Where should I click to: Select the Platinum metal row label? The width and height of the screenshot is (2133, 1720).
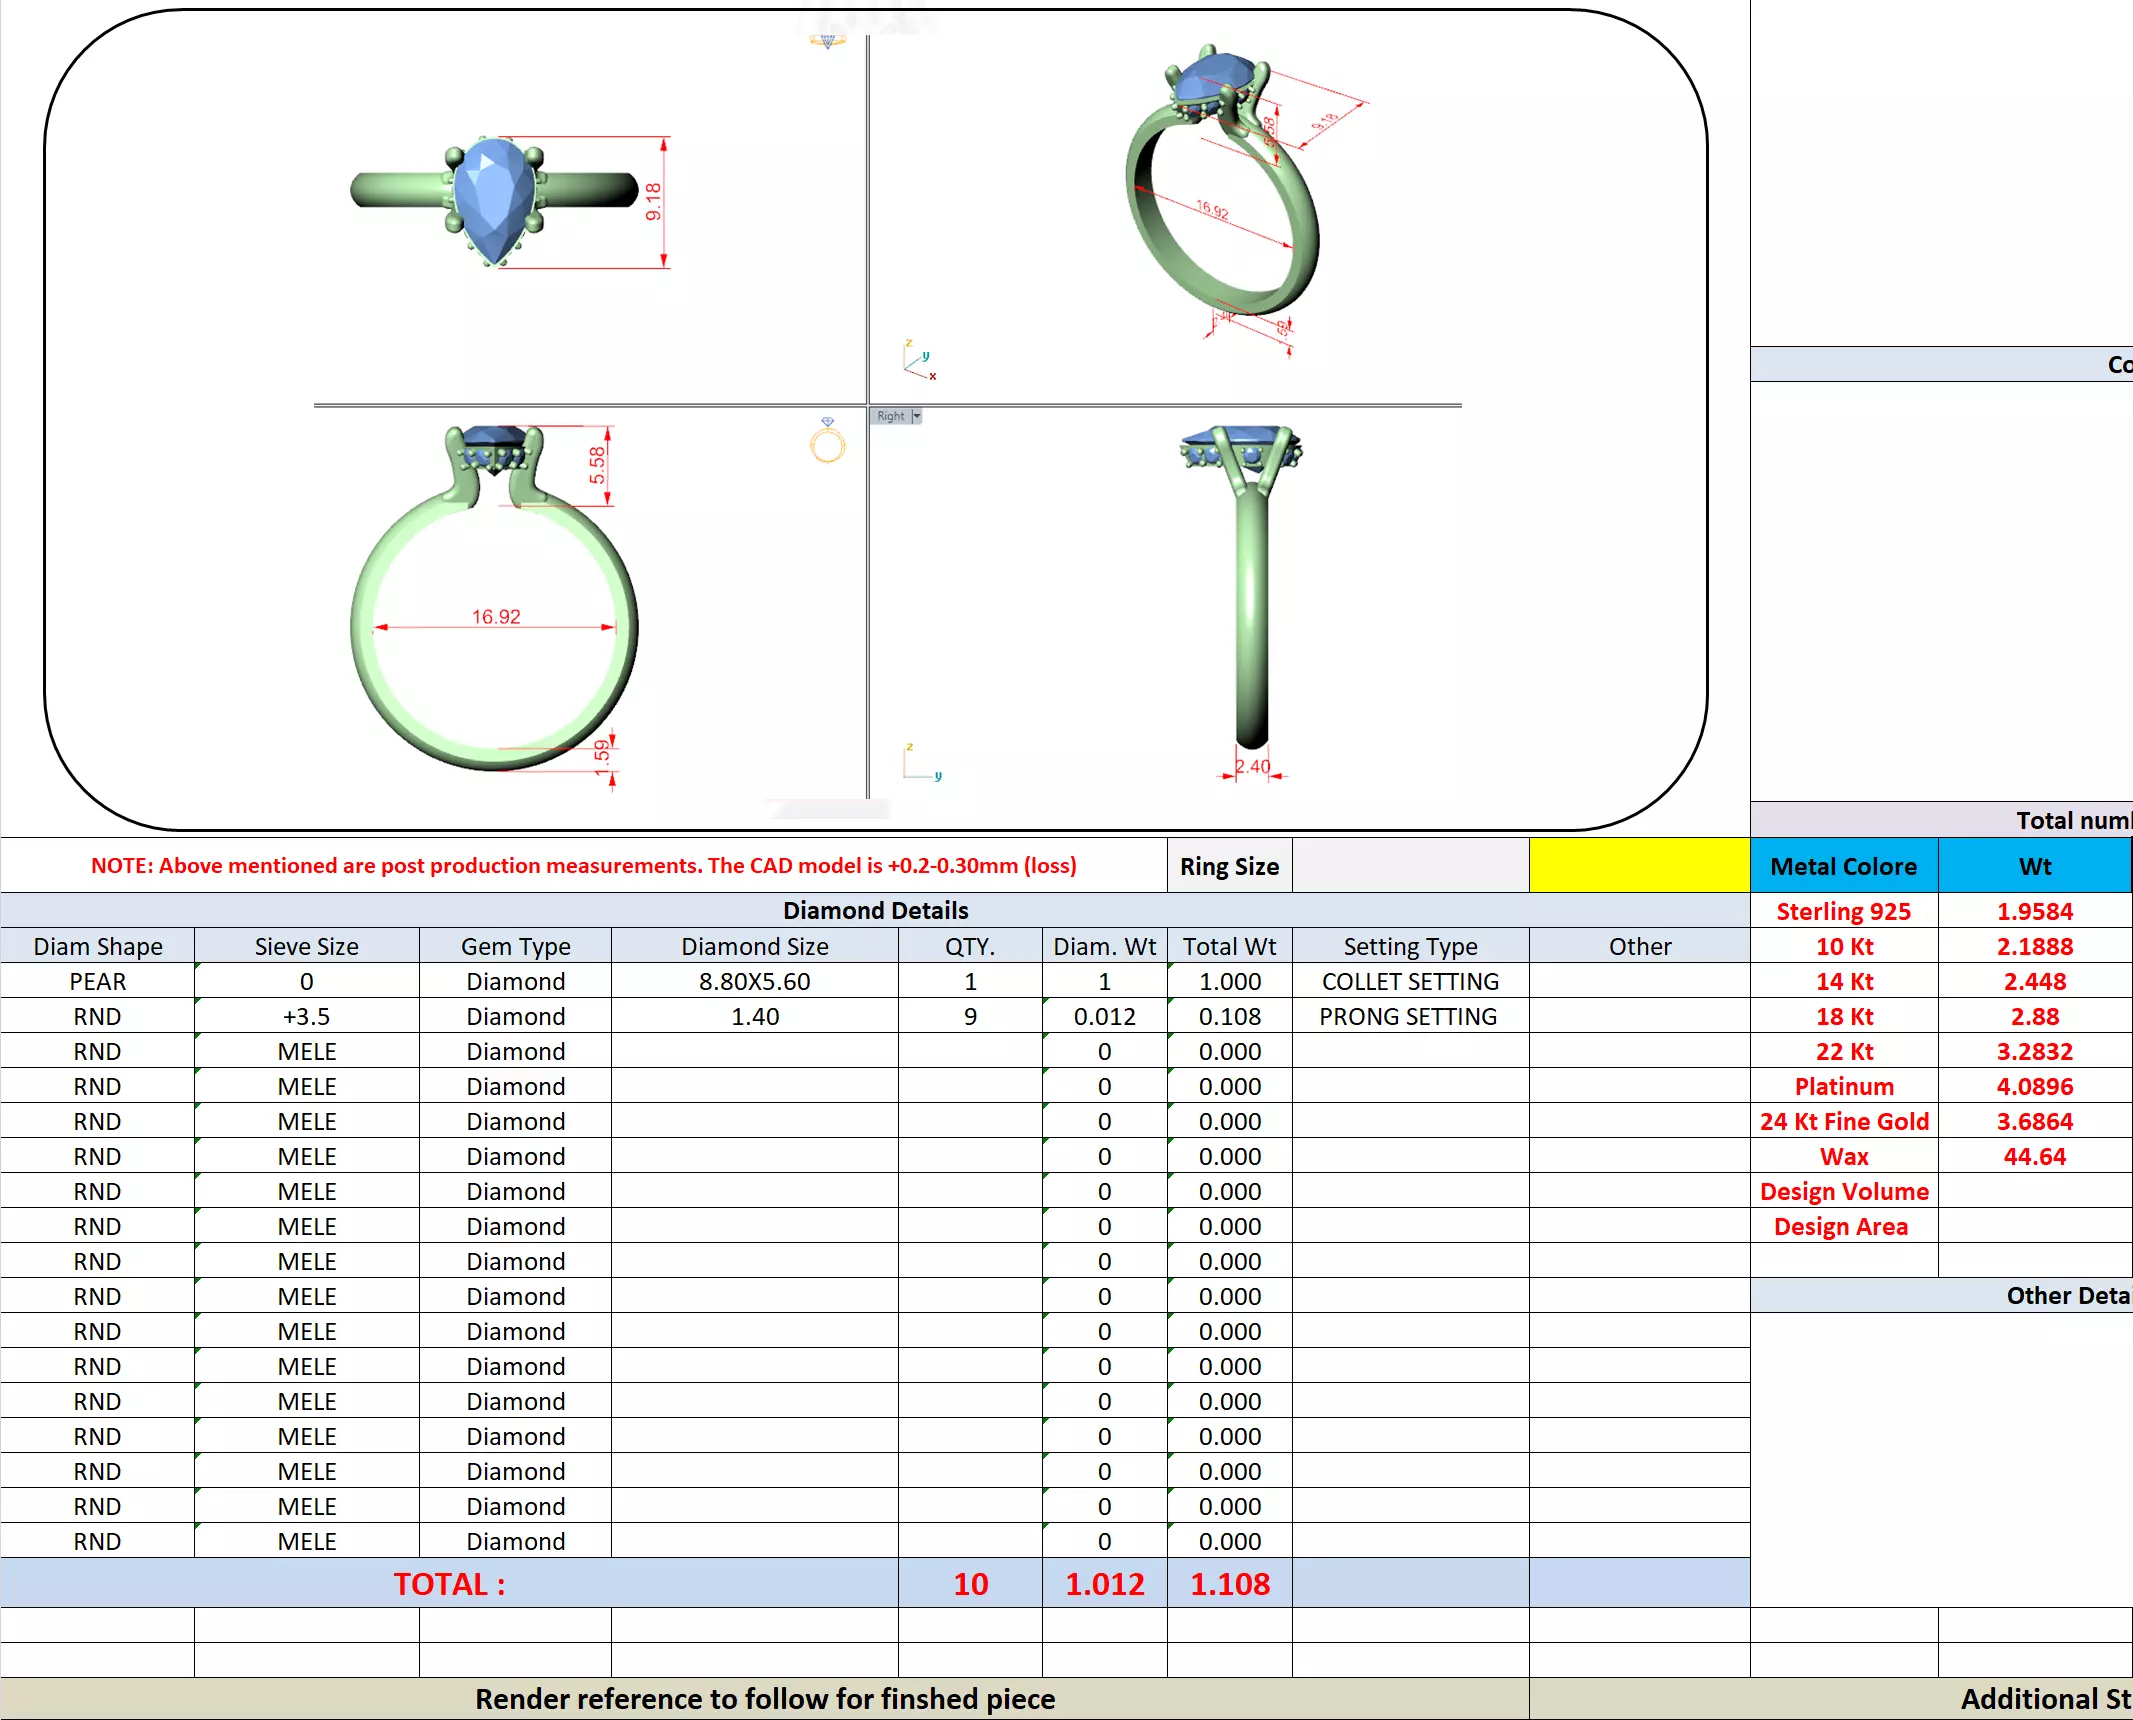coord(1843,1087)
